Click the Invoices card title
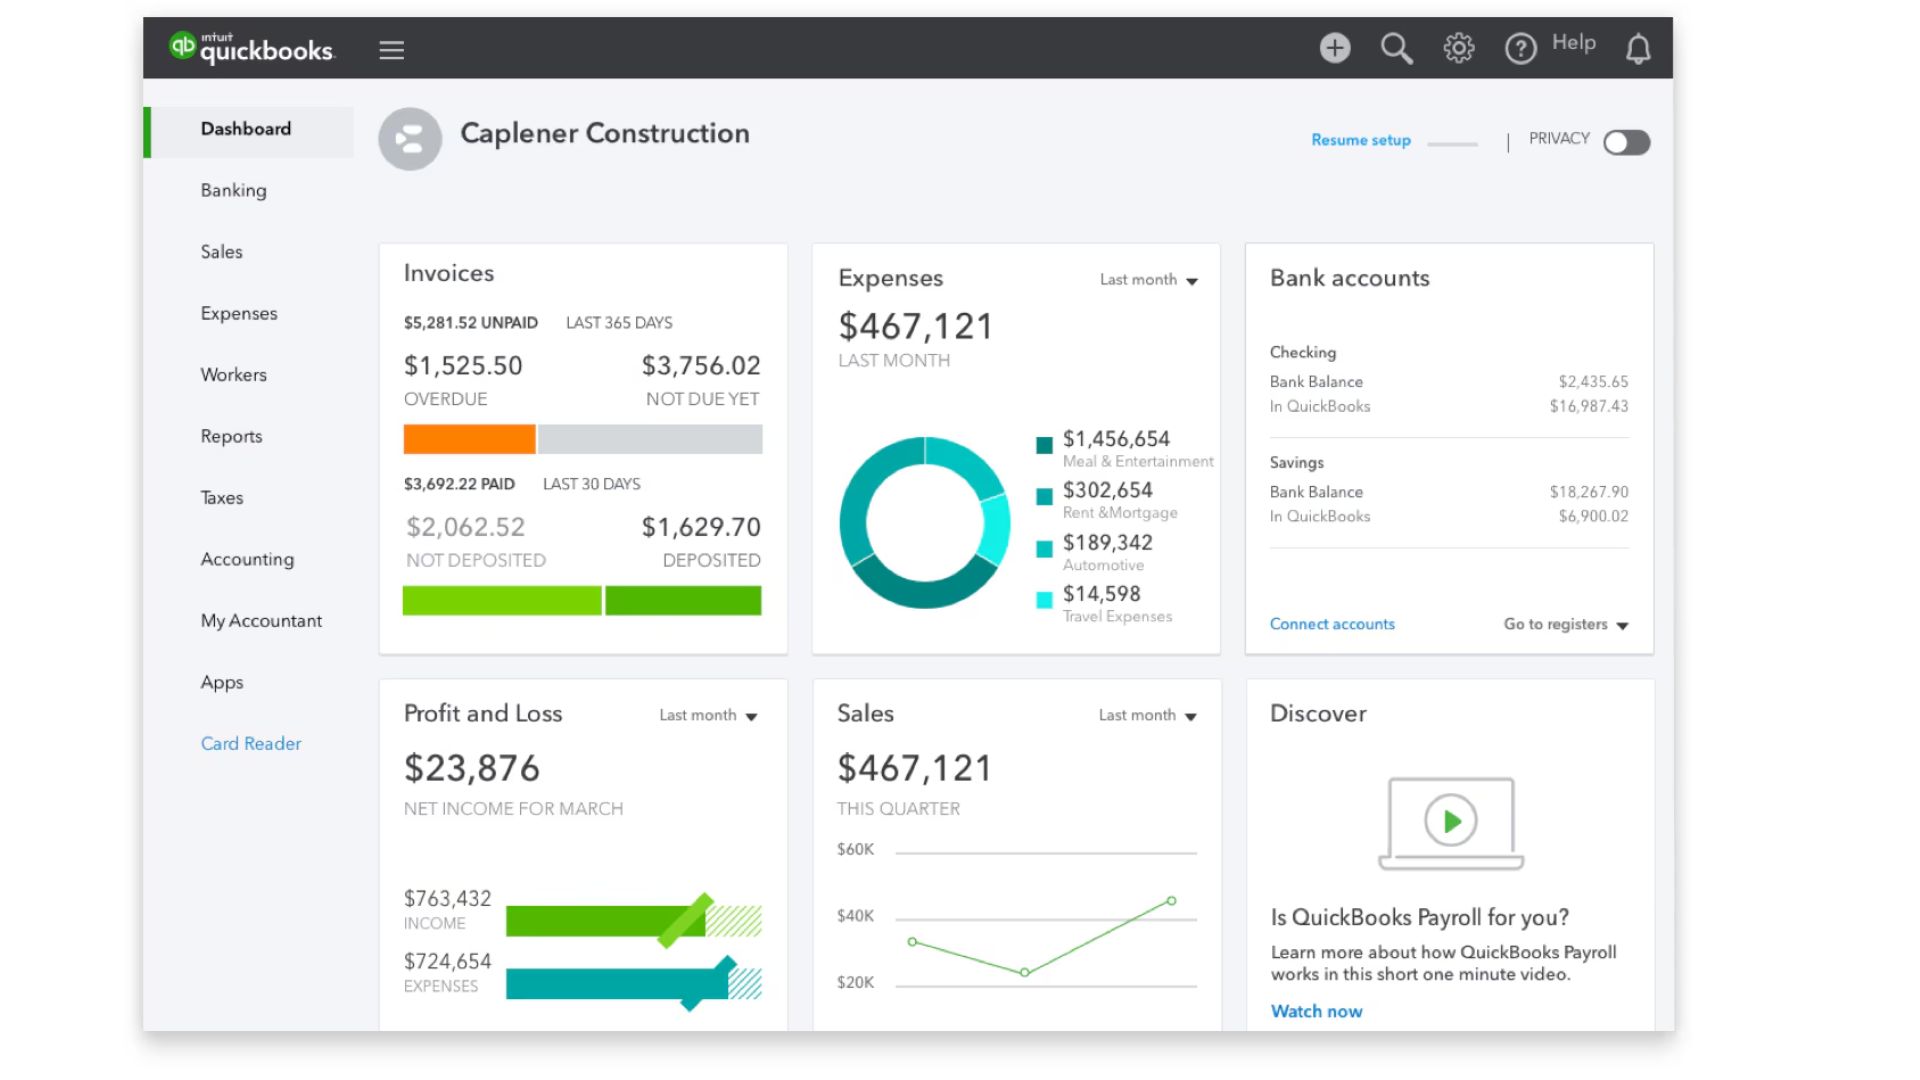This screenshot has height=1080, width=1920. (x=449, y=273)
